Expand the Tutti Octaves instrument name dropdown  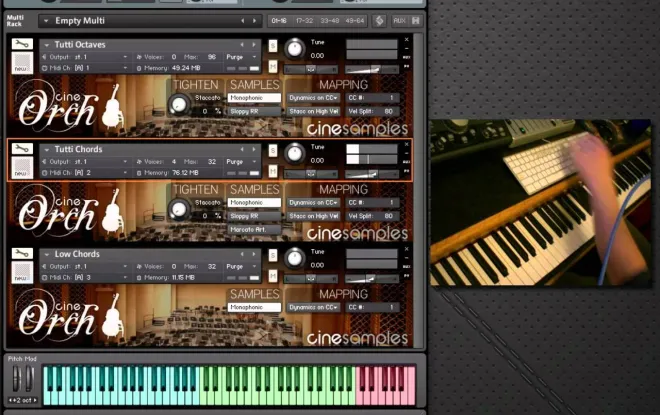pos(47,45)
